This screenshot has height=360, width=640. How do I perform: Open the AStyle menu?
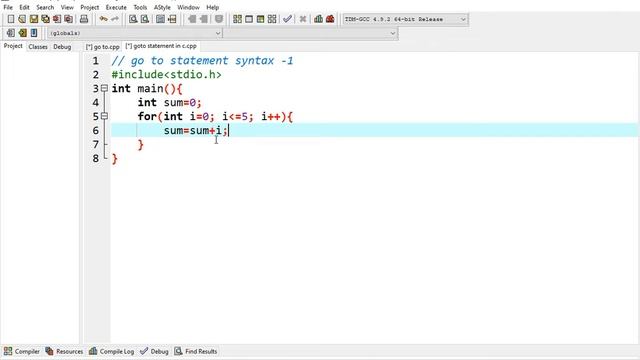(162, 7)
